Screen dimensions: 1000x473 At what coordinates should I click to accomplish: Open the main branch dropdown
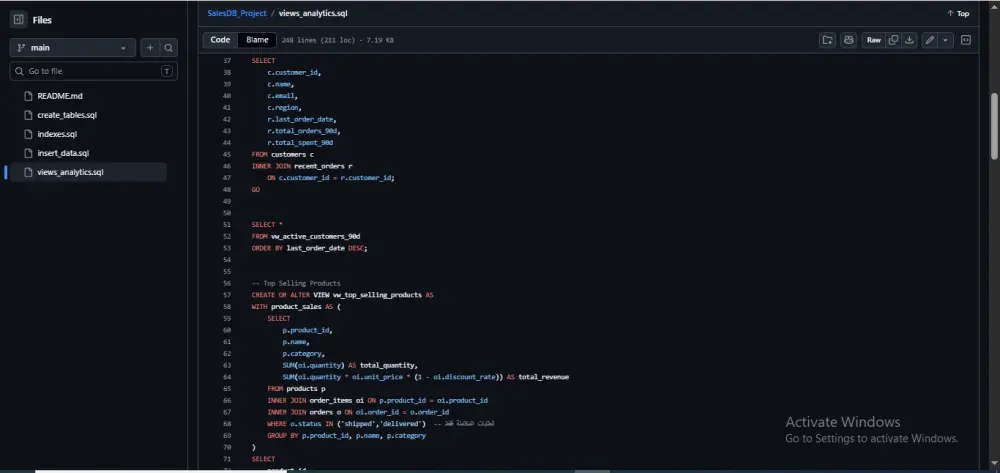tap(72, 48)
